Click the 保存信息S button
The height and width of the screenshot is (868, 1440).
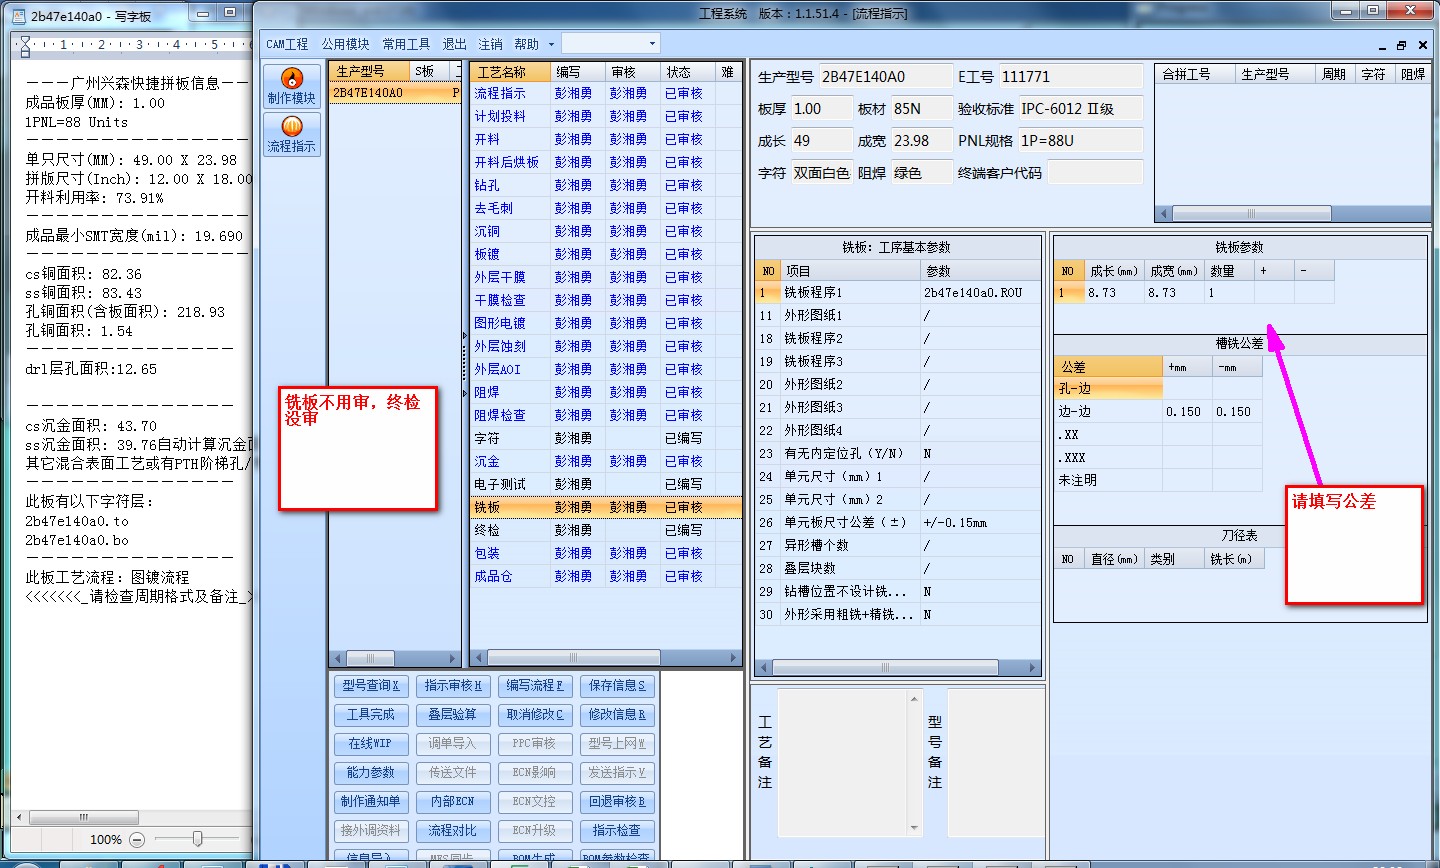pyautogui.click(x=616, y=686)
